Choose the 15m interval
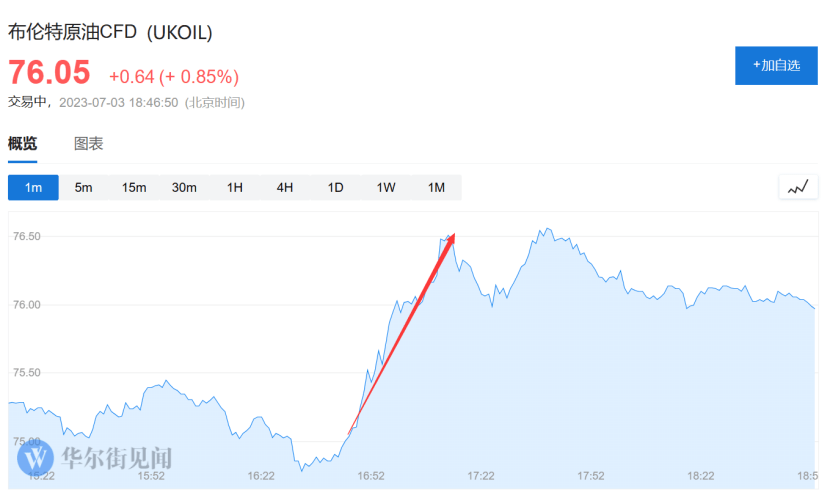This screenshot has height=501, width=831. point(134,187)
